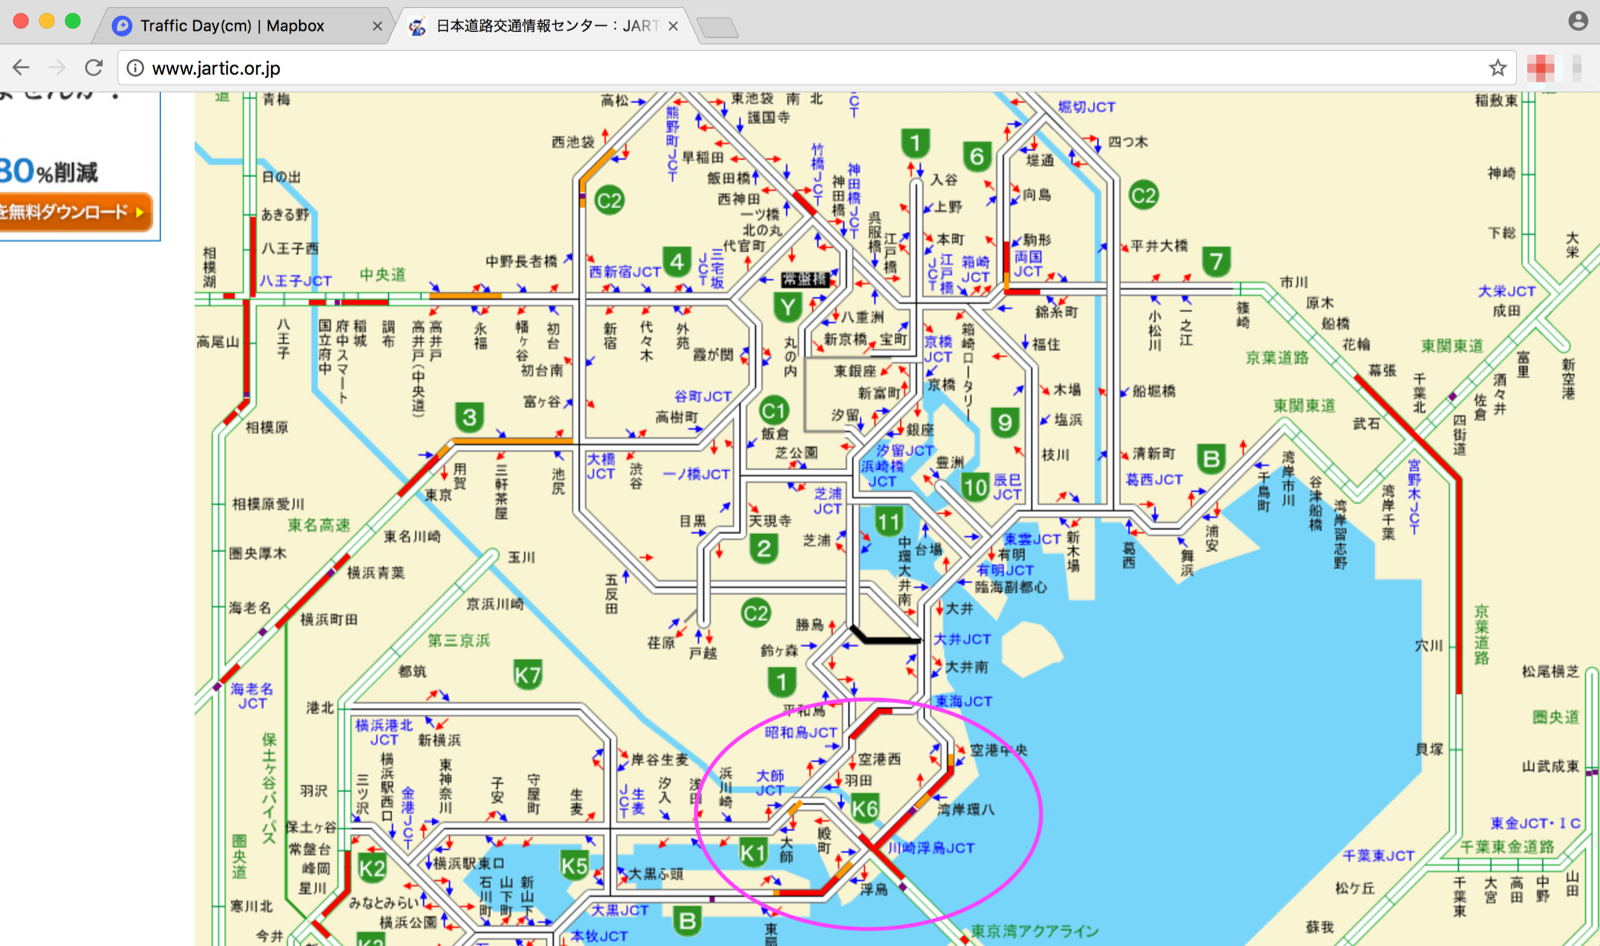Click the green C1 Inner Circular Route badge
Viewport: 1600px width, 946px height.
774,410
